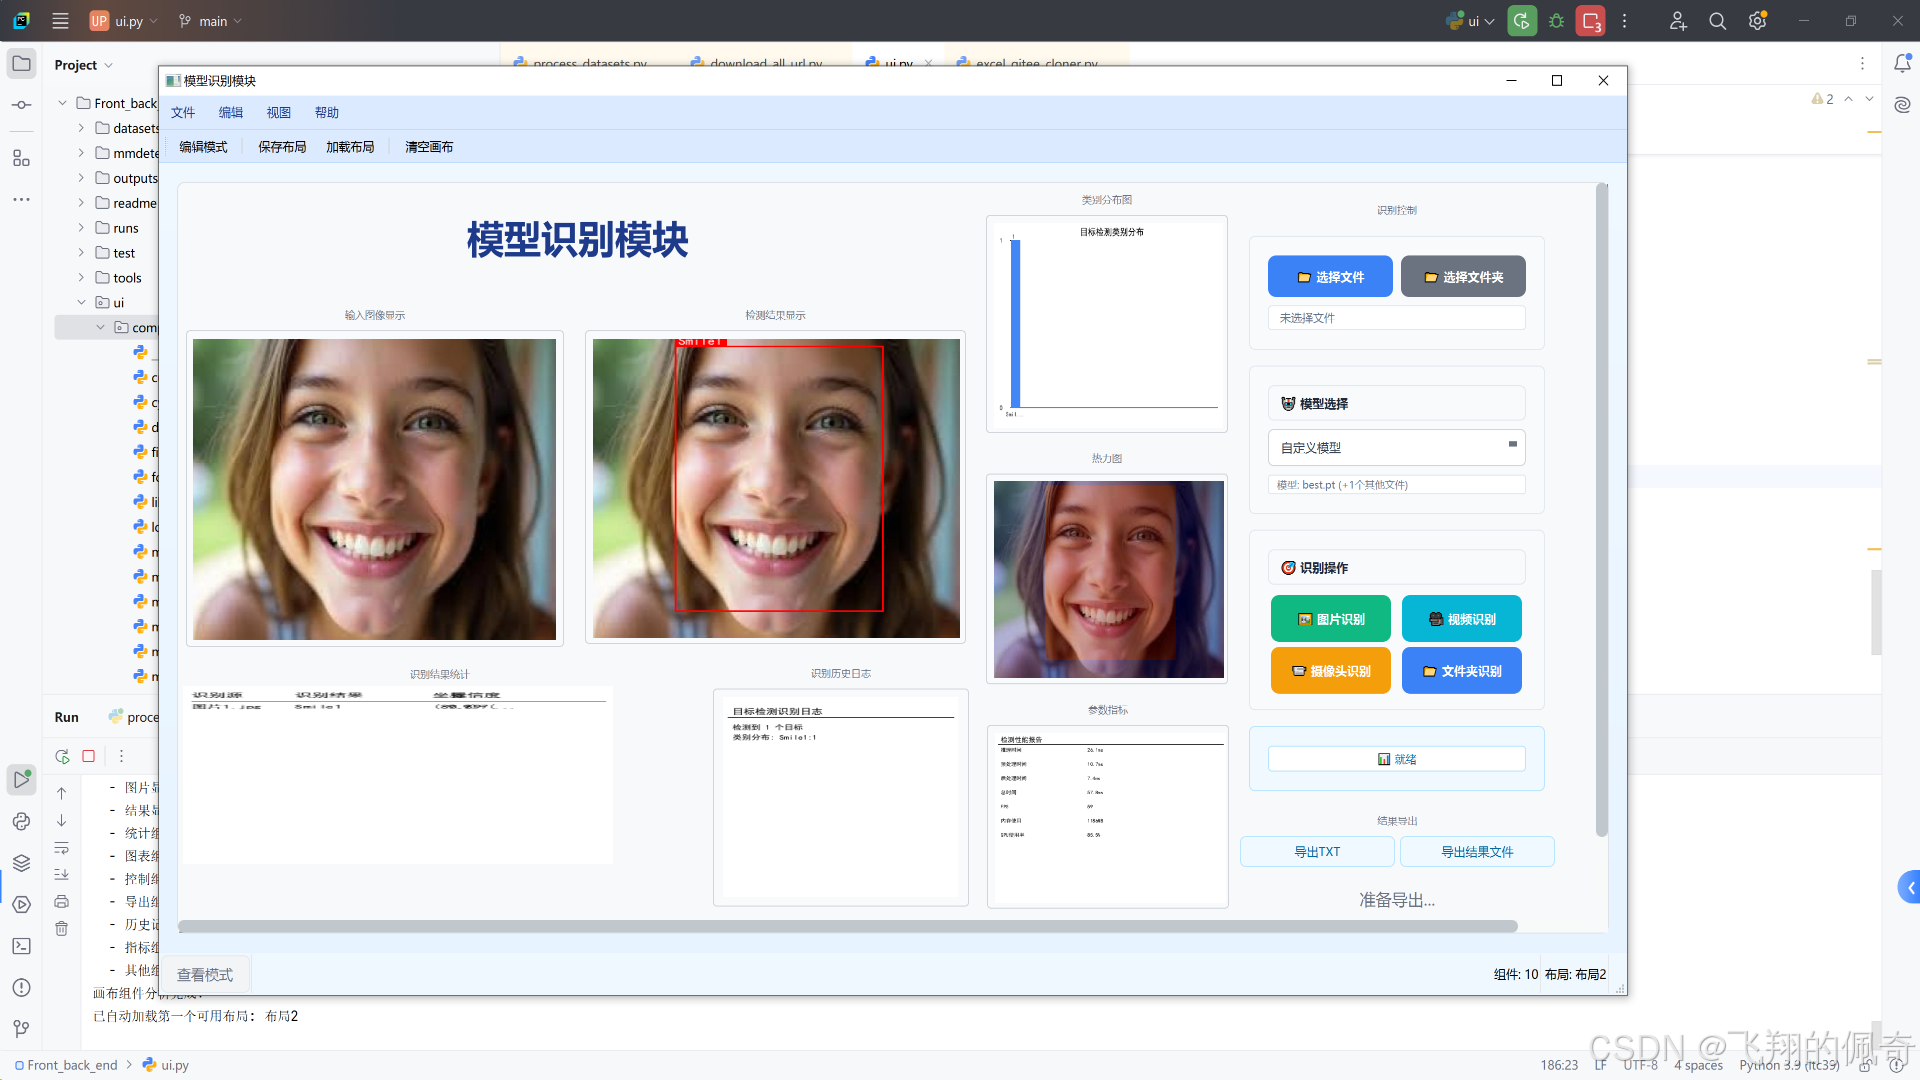This screenshot has height=1080, width=1920.
Task: Open the Structure tool window icon
Action: click(21, 158)
